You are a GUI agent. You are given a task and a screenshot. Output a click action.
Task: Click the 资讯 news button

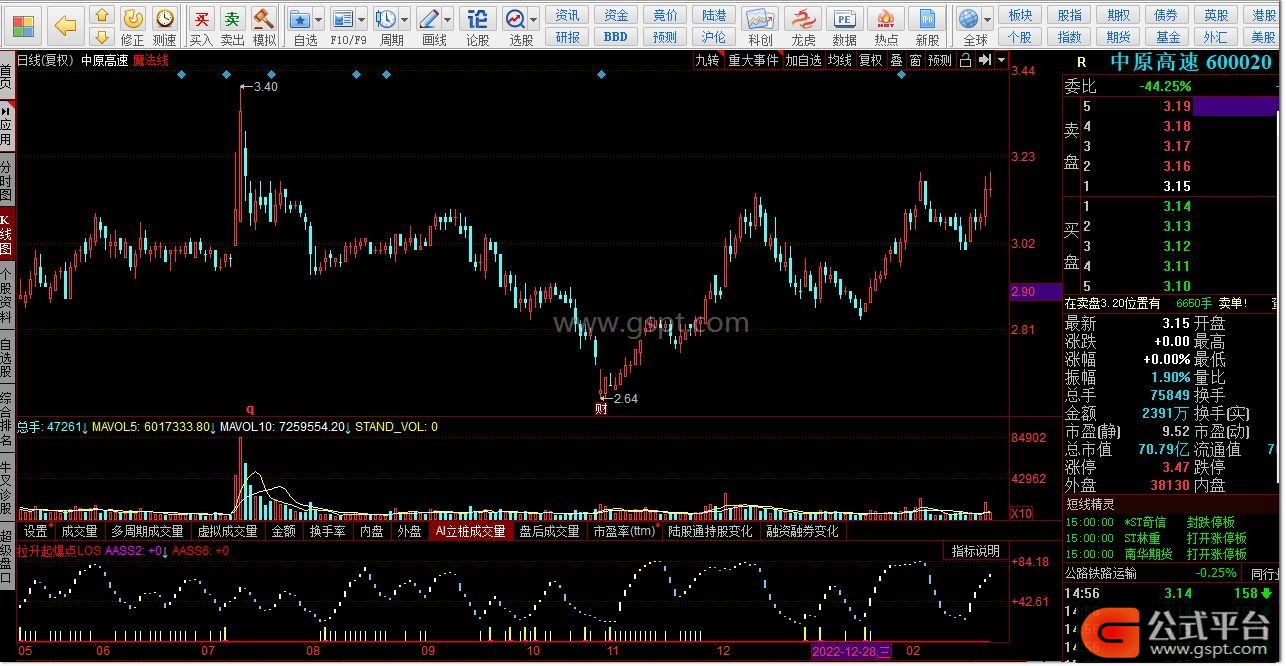click(567, 15)
